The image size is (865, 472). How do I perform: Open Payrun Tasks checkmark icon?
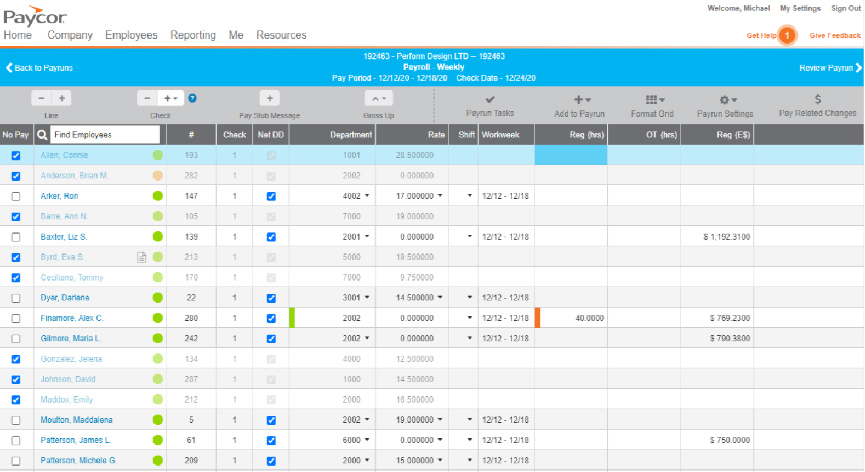(x=489, y=100)
